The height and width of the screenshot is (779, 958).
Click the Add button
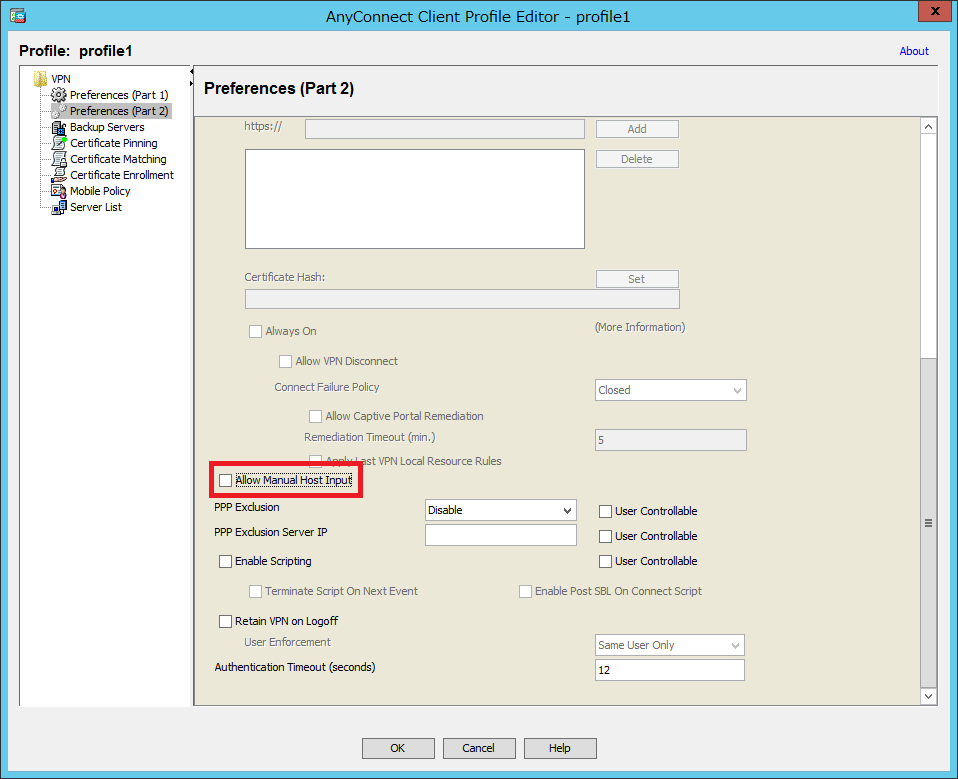(637, 129)
